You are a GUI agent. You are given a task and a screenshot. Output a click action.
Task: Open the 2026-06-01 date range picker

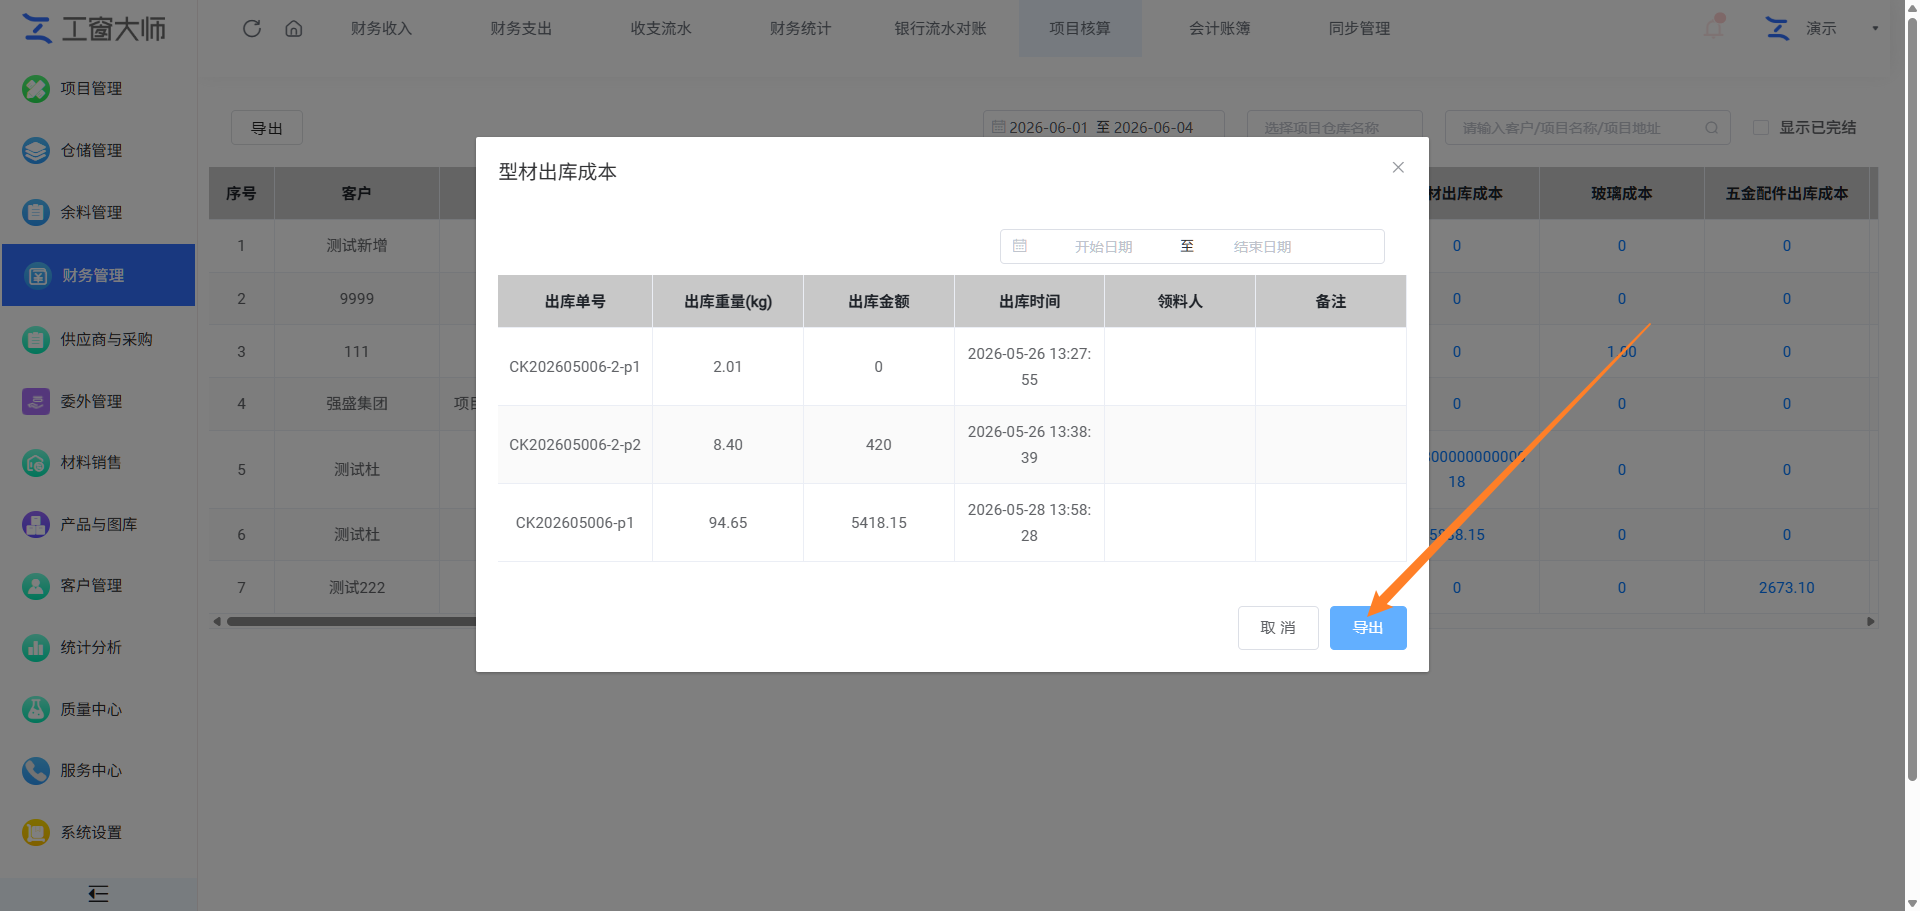[1103, 128]
